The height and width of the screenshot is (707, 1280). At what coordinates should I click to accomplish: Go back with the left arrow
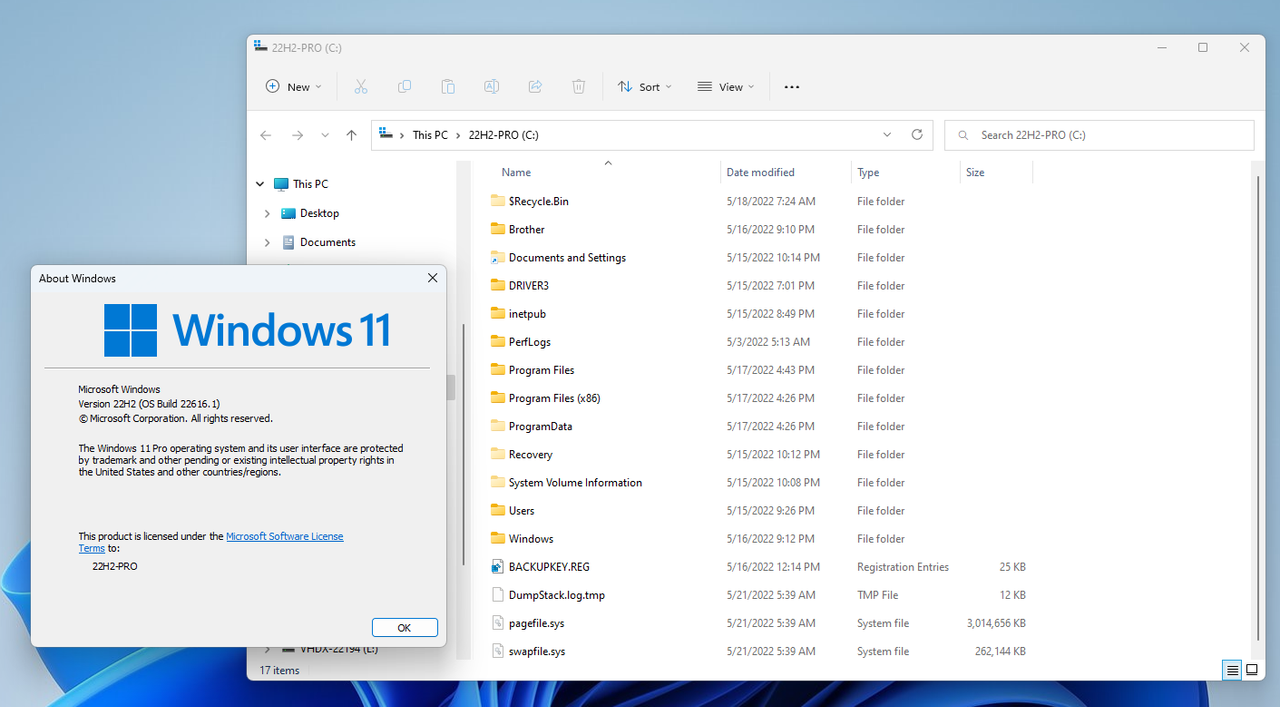(265, 135)
